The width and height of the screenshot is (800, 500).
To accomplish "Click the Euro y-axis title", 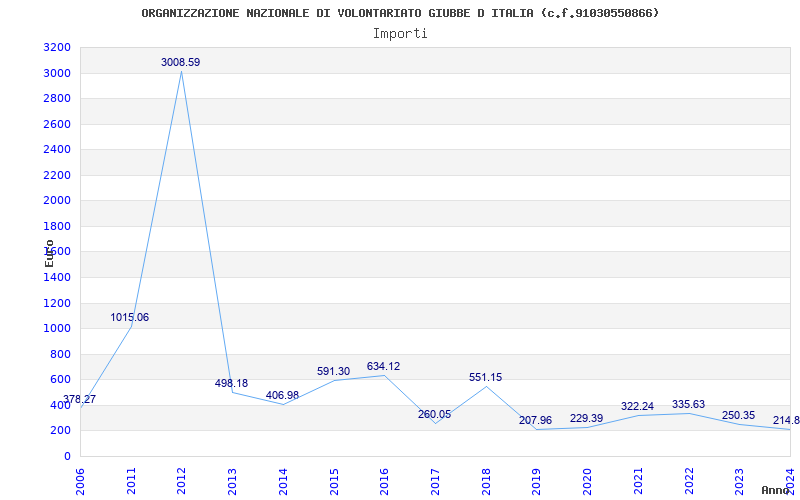I will (49, 253).
